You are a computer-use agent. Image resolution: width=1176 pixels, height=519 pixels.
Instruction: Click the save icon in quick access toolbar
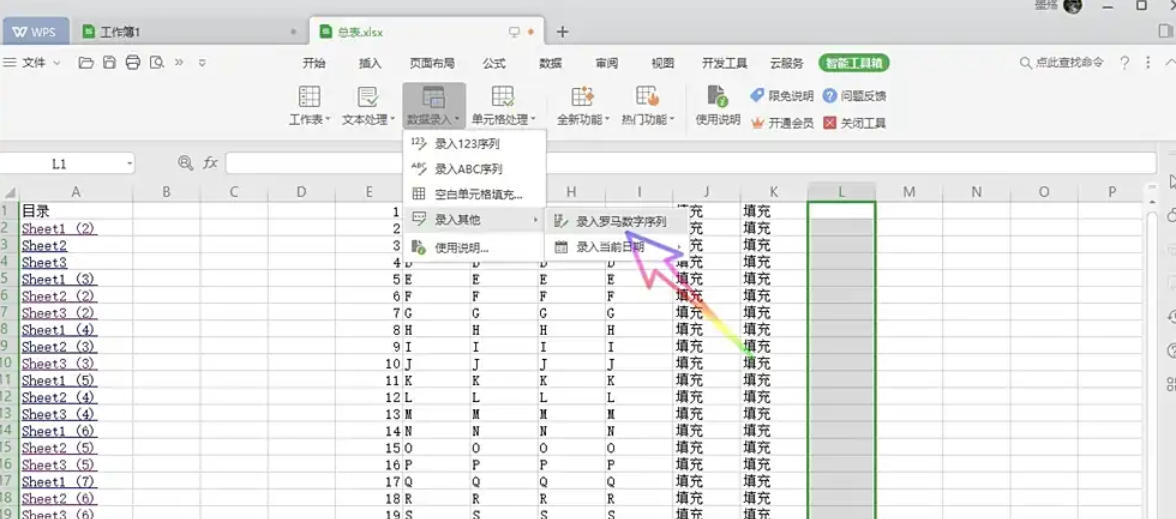(110, 62)
